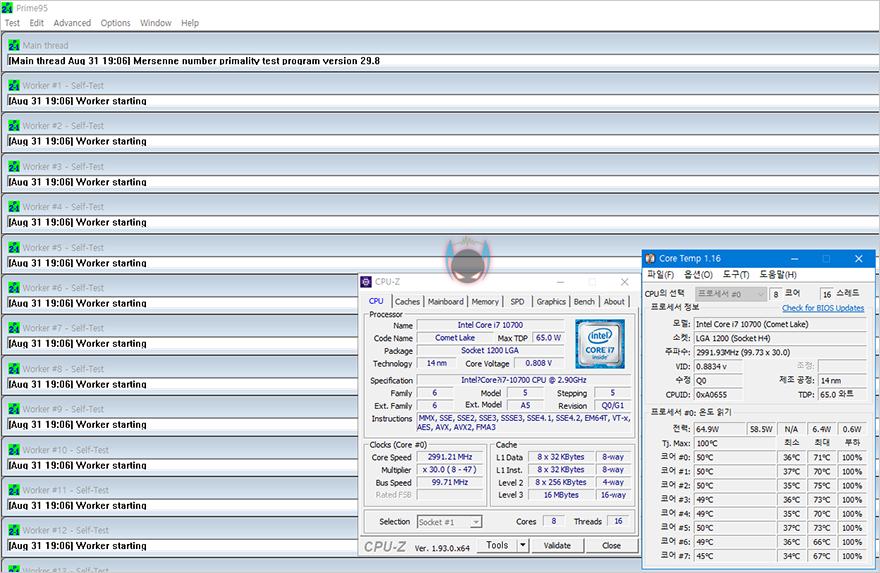The width and height of the screenshot is (880, 573).
Task: Open the Edit menu in Prime95
Action: (36, 23)
